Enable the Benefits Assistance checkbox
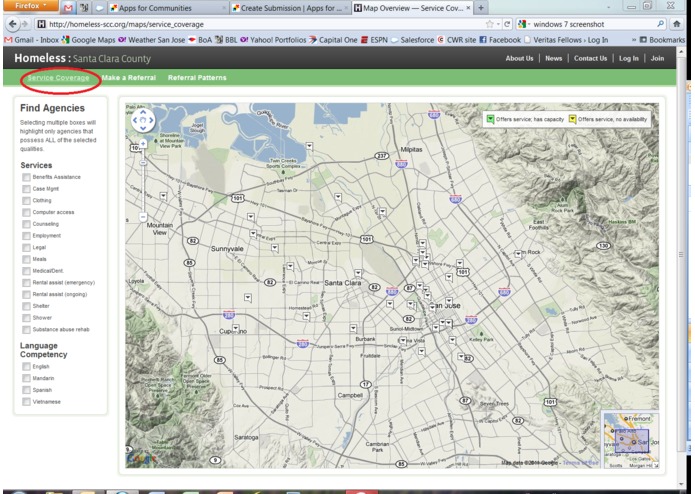 coord(26,177)
